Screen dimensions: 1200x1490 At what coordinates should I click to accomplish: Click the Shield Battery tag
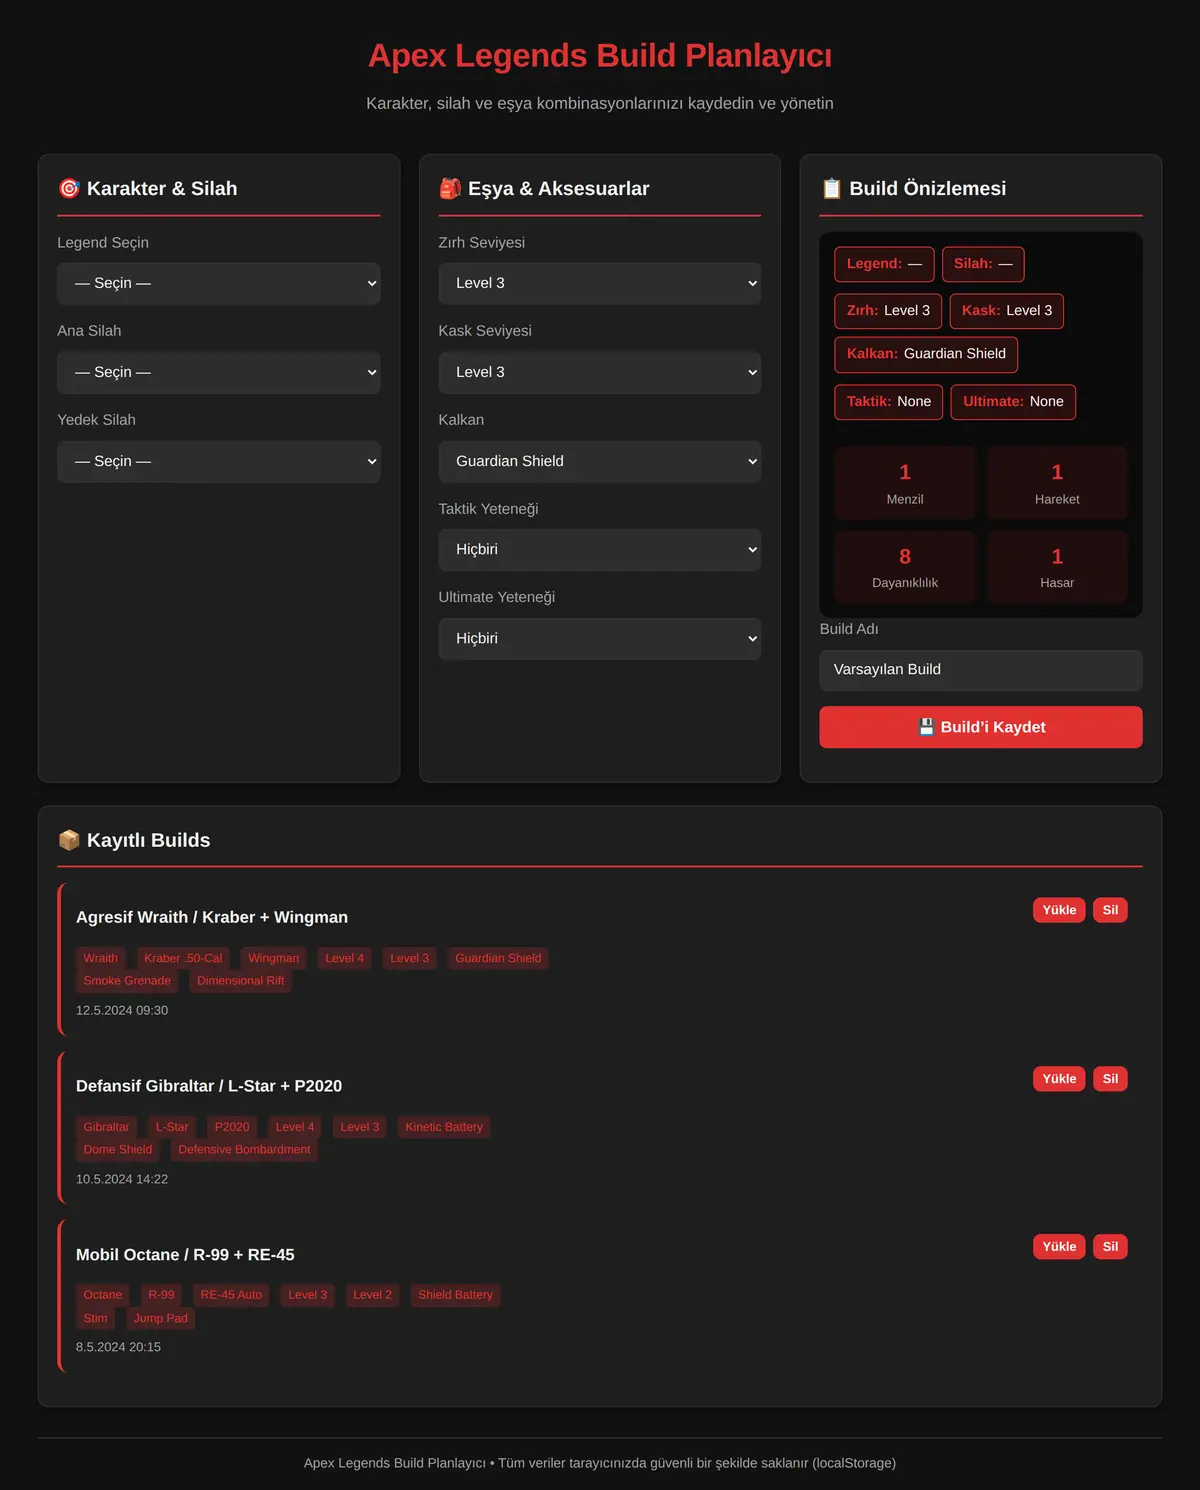(456, 1295)
